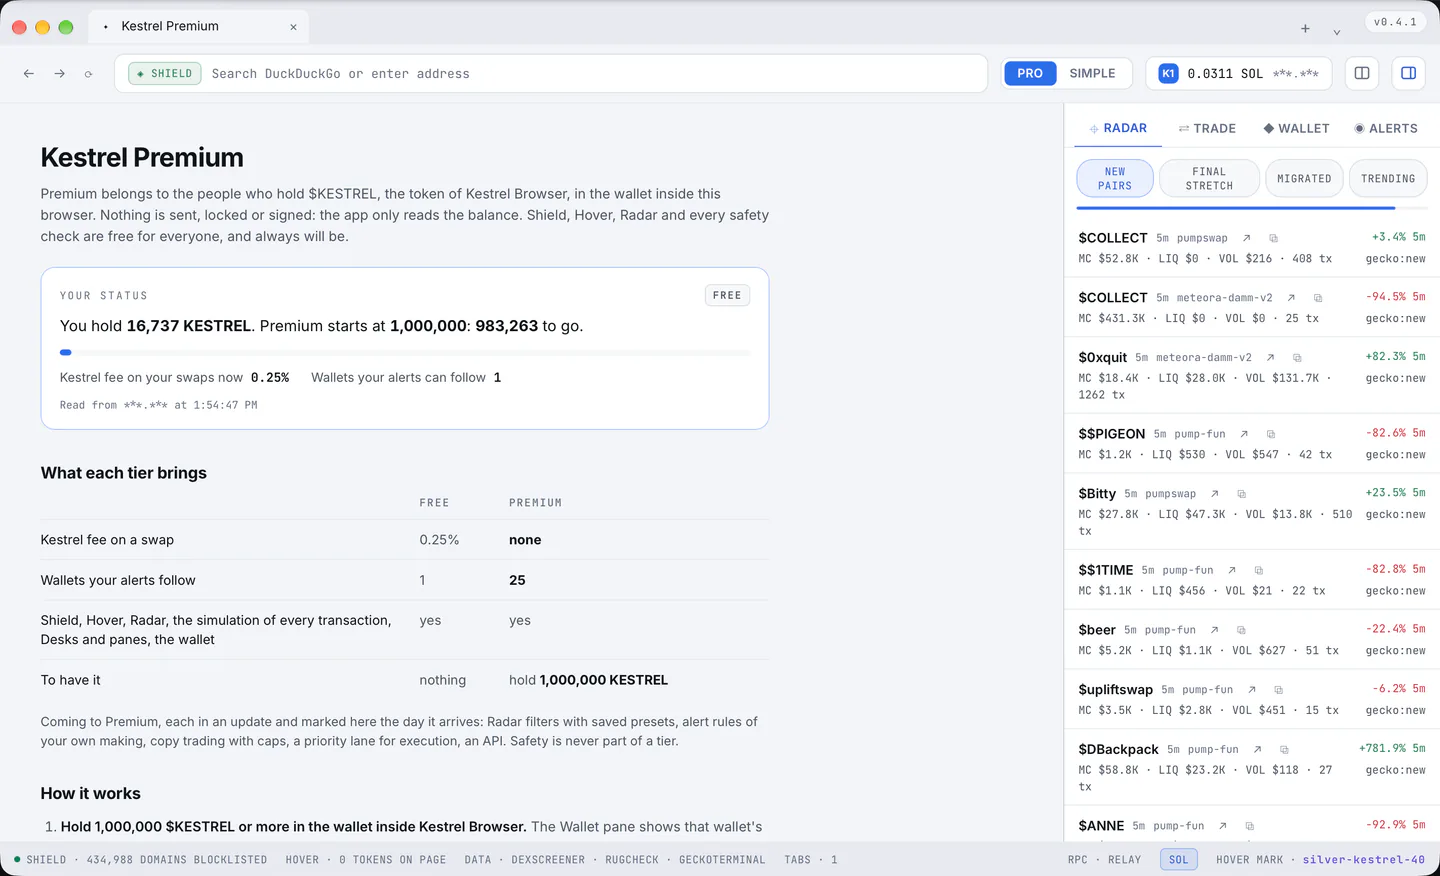Image resolution: width=1440 pixels, height=876 pixels.
Task: Switch to SIMPLE mode
Action: click(x=1092, y=73)
